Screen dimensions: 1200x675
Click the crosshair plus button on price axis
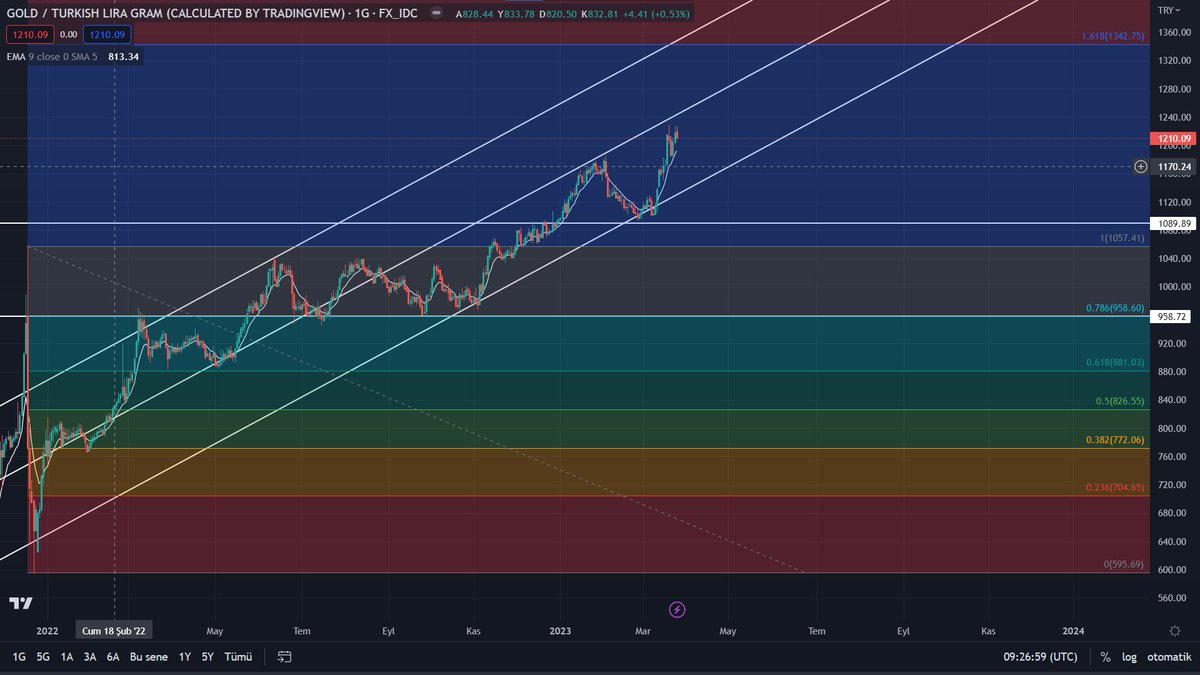[1141, 166]
